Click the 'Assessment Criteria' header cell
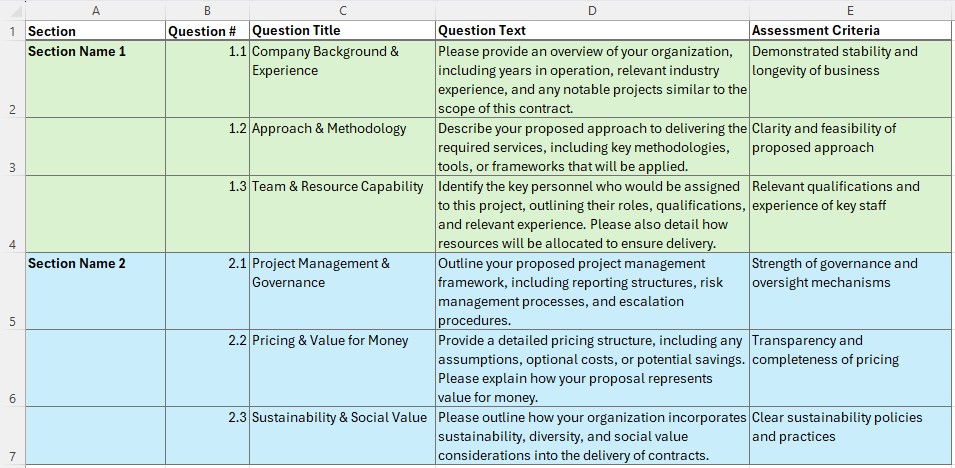 coord(851,31)
